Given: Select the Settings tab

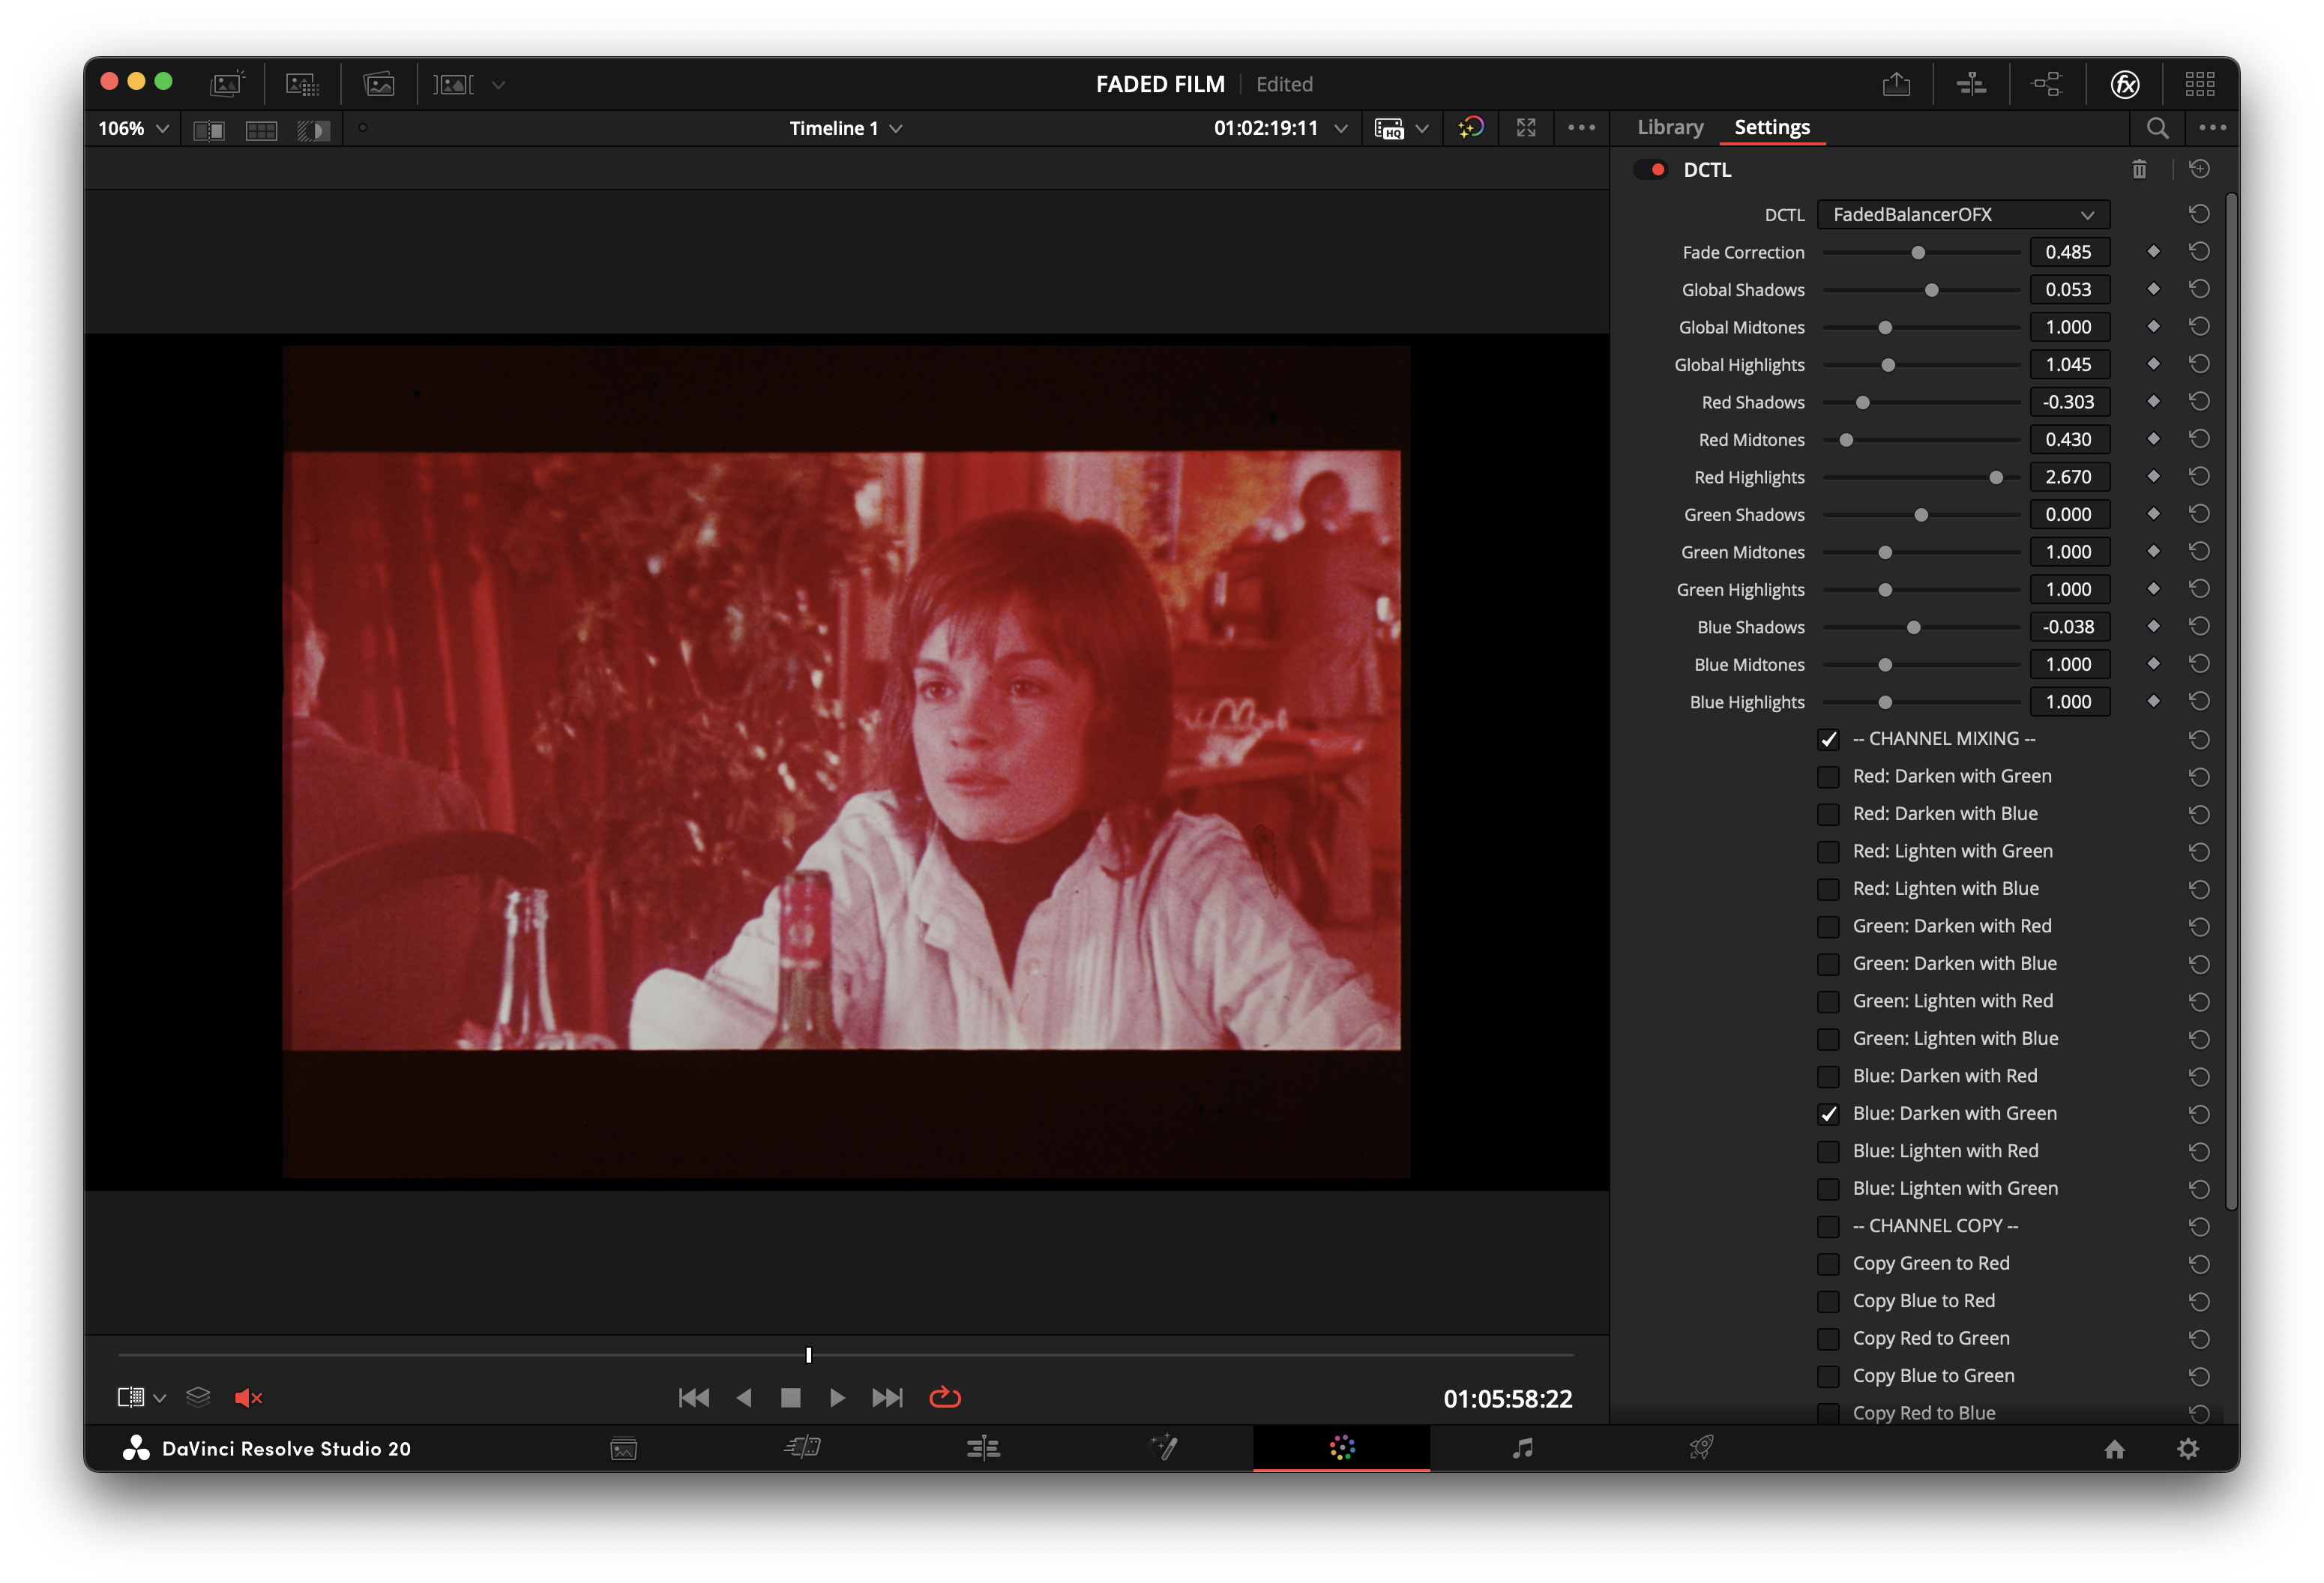Looking at the screenshot, I should [1771, 127].
